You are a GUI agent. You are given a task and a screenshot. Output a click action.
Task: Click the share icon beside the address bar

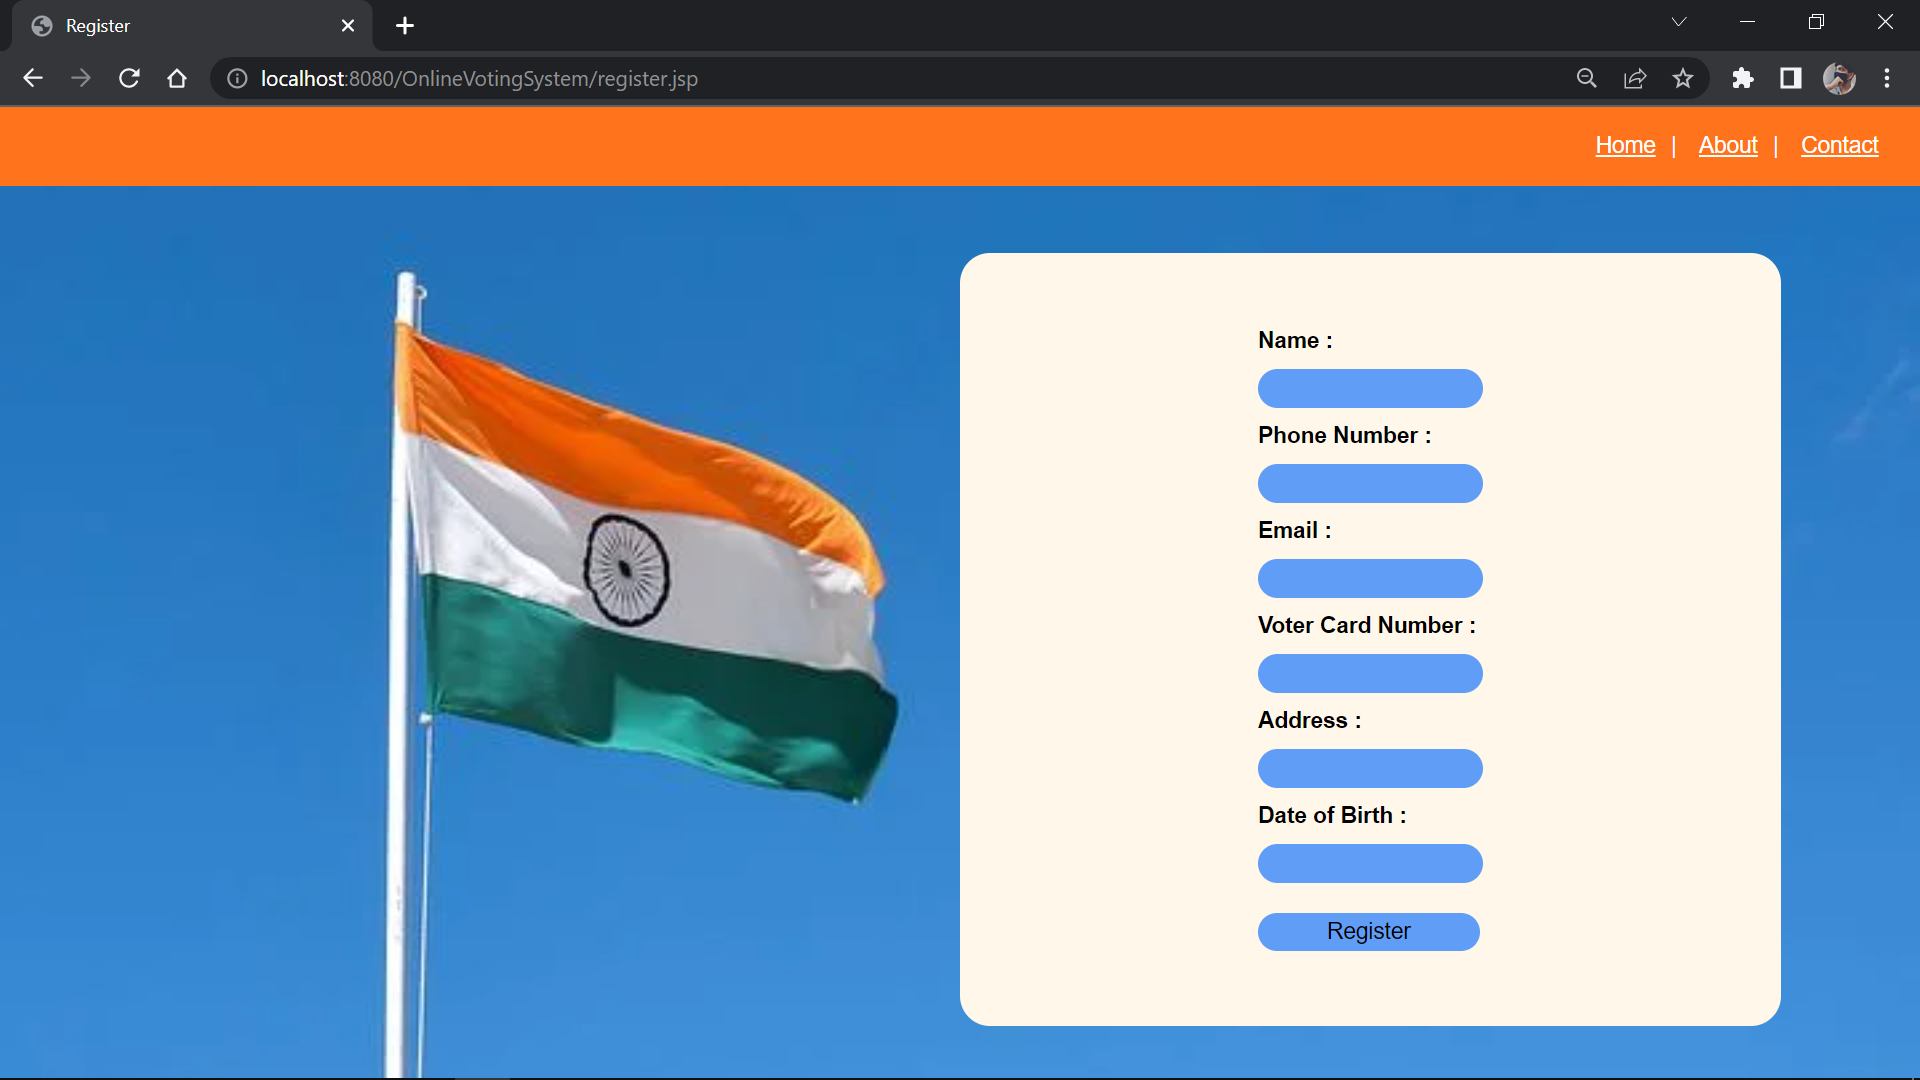pyautogui.click(x=1635, y=78)
